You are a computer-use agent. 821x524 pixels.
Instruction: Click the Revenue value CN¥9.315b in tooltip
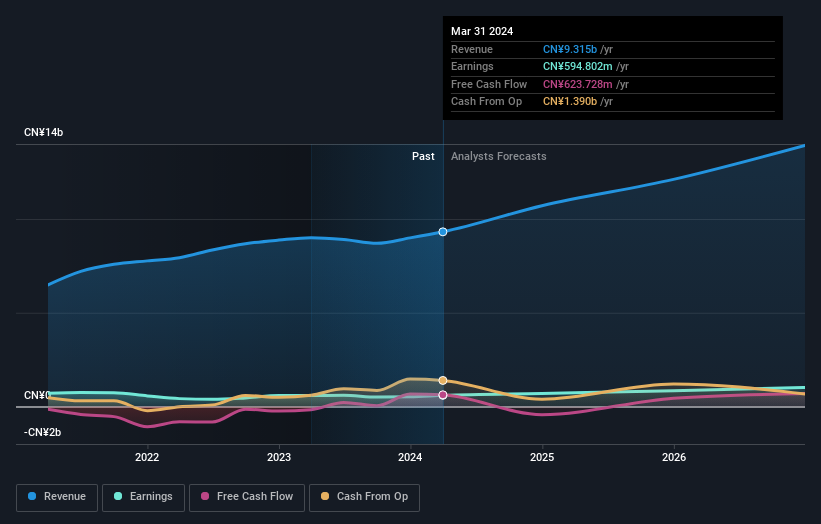pyautogui.click(x=570, y=49)
